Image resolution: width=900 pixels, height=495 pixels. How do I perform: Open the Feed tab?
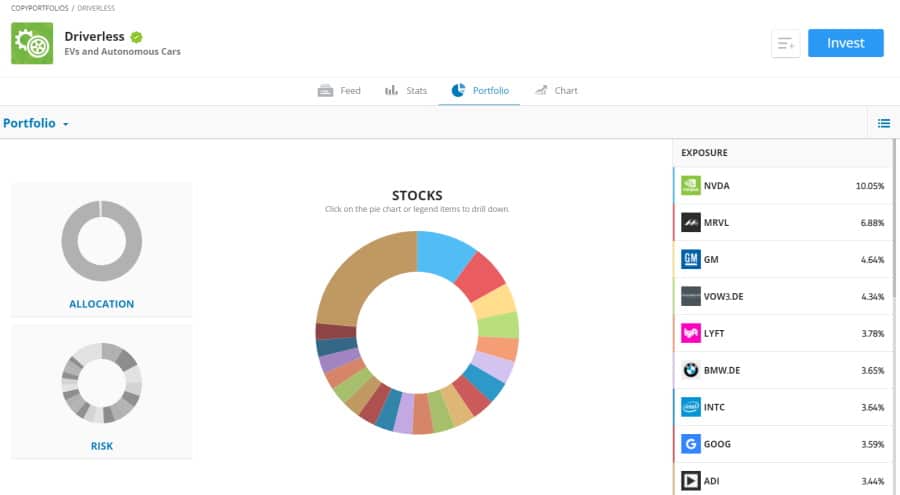tap(339, 91)
